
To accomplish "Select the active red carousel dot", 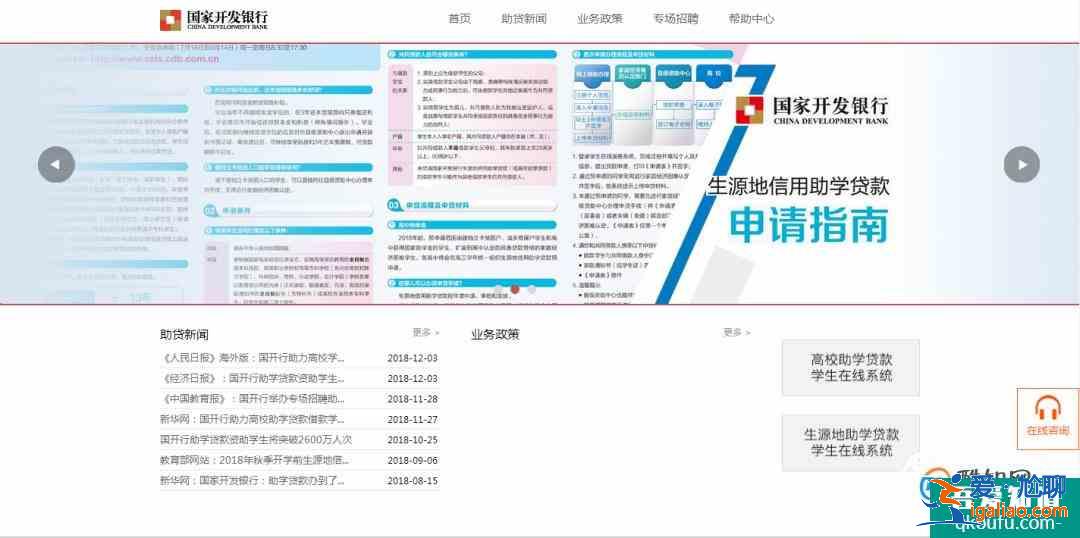I will click(x=515, y=289).
